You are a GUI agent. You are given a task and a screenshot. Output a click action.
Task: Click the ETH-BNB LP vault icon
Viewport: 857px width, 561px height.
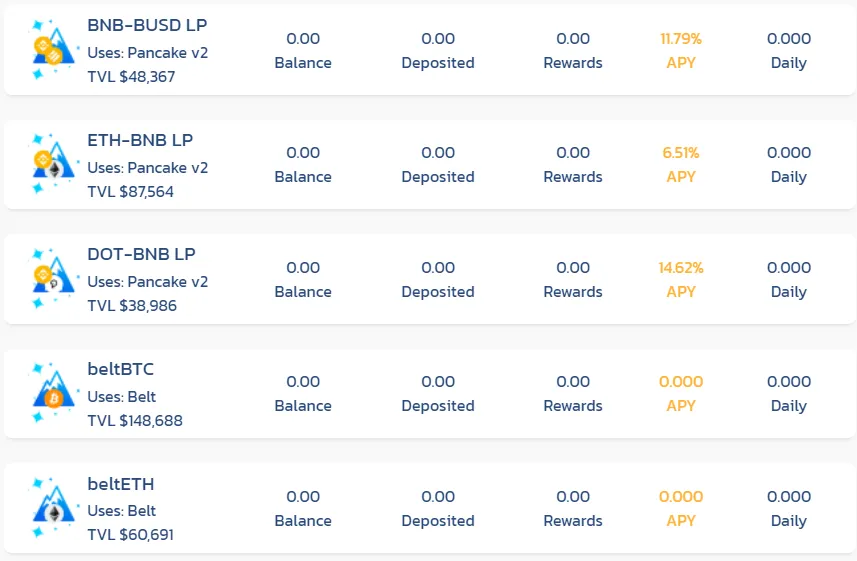54,164
